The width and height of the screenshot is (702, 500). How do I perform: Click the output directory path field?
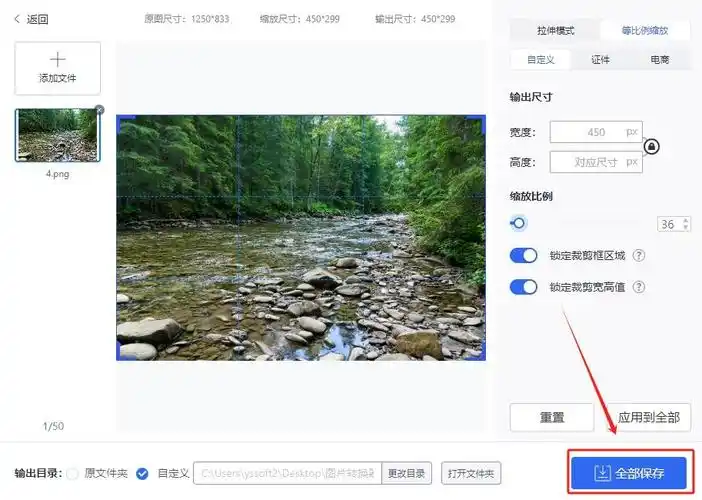point(287,473)
